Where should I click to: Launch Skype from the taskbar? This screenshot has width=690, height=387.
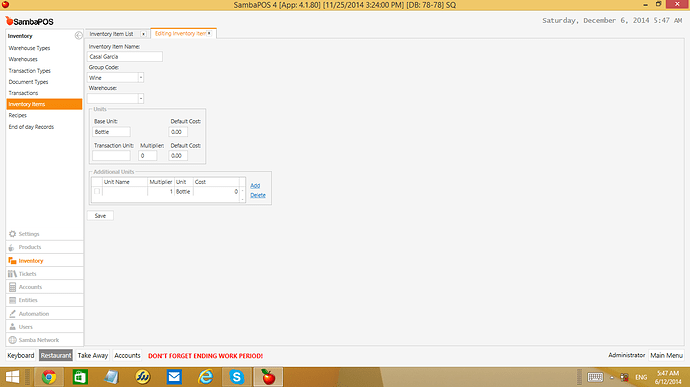[x=237, y=377]
